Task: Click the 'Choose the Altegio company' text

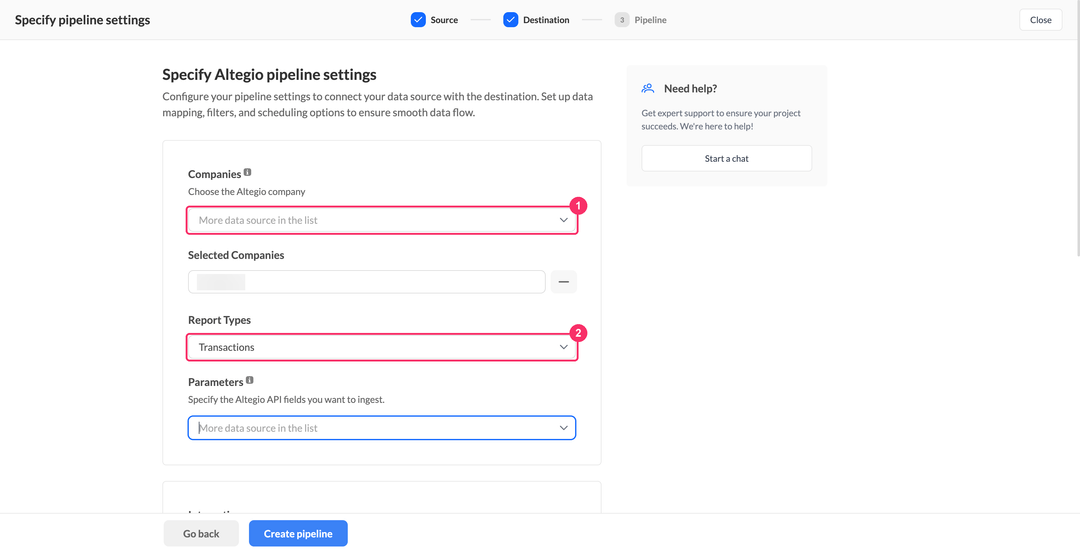Action: click(x=247, y=191)
